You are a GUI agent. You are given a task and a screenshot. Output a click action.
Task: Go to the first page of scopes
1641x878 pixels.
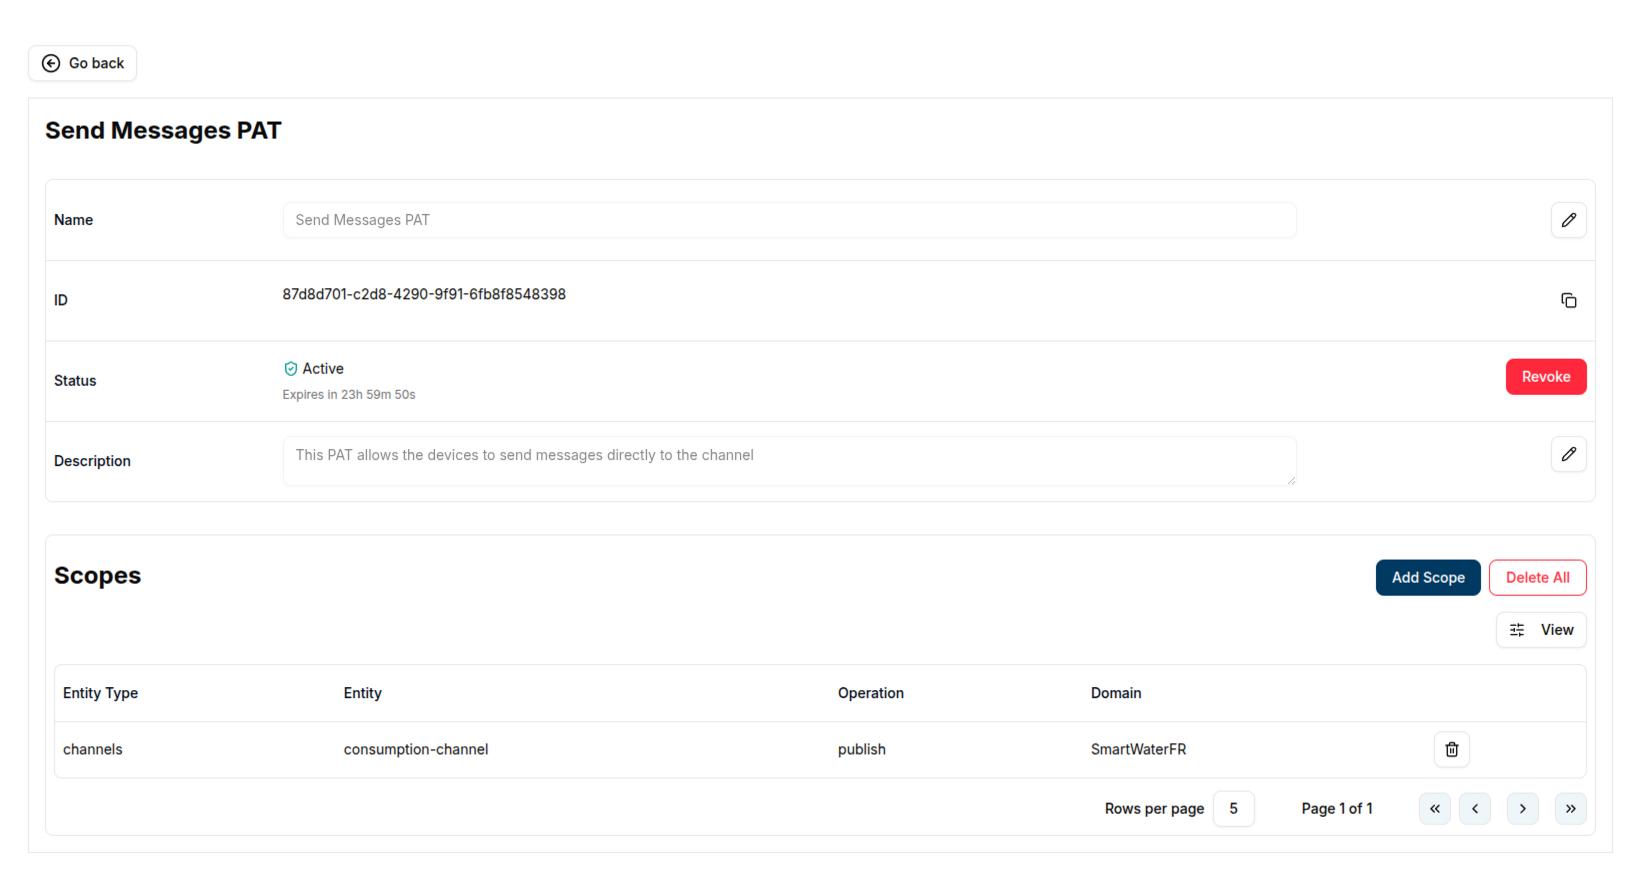pos(1434,809)
